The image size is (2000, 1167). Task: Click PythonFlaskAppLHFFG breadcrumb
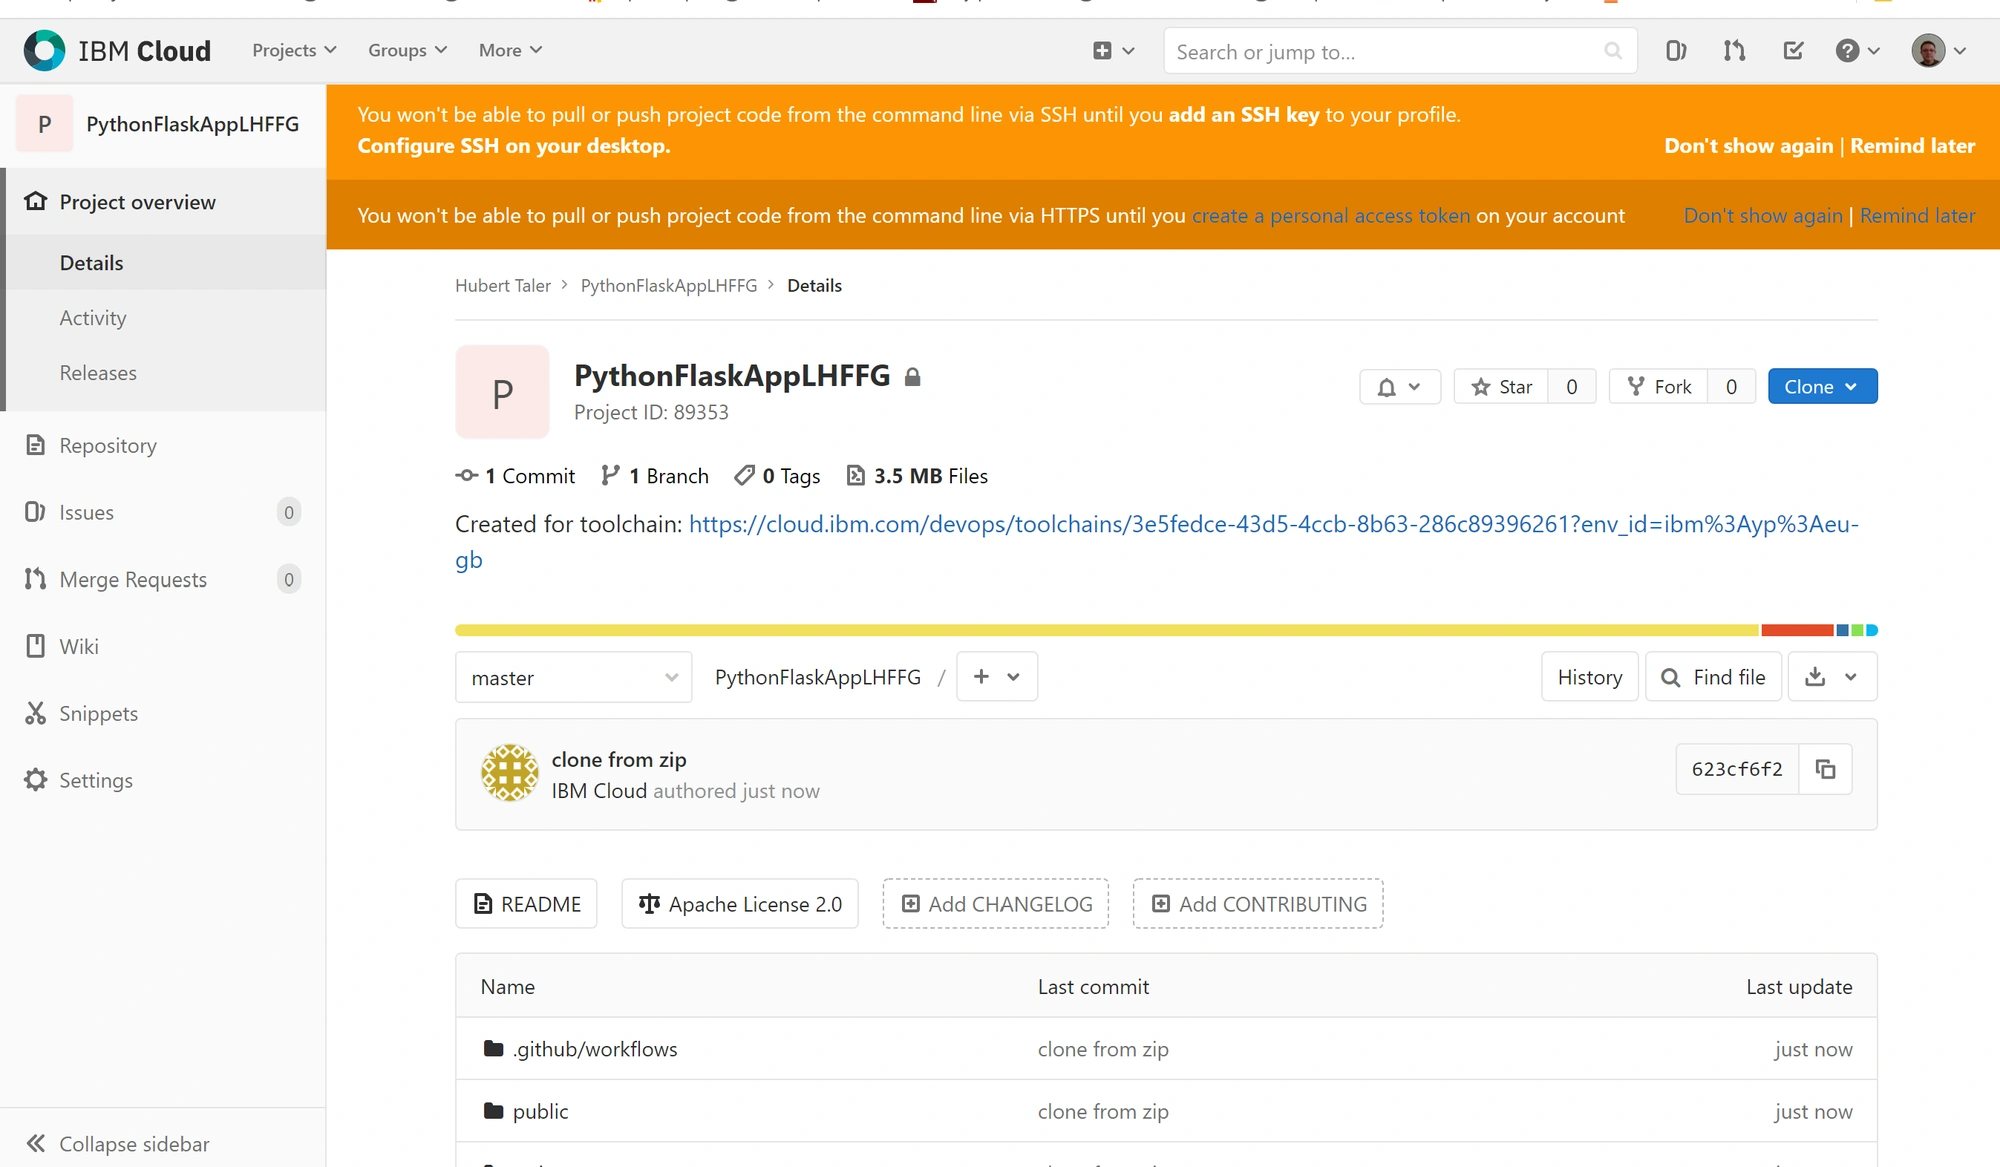coord(669,286)
